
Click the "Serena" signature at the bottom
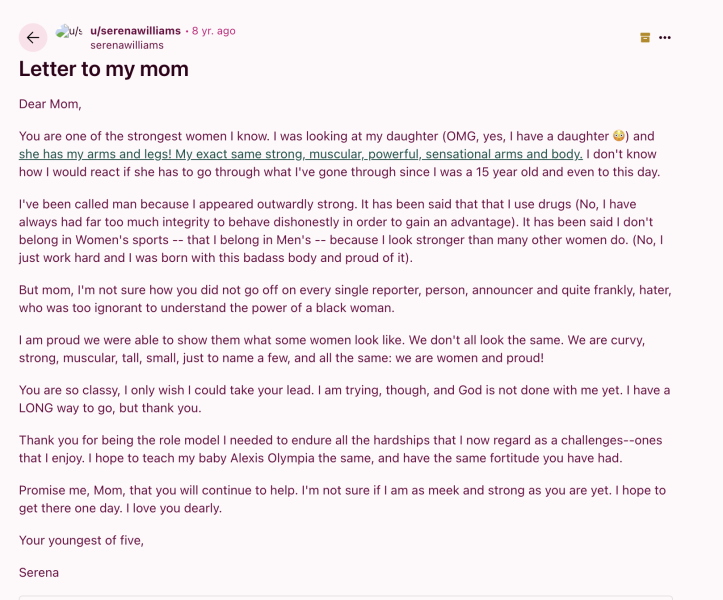point(39,573)
